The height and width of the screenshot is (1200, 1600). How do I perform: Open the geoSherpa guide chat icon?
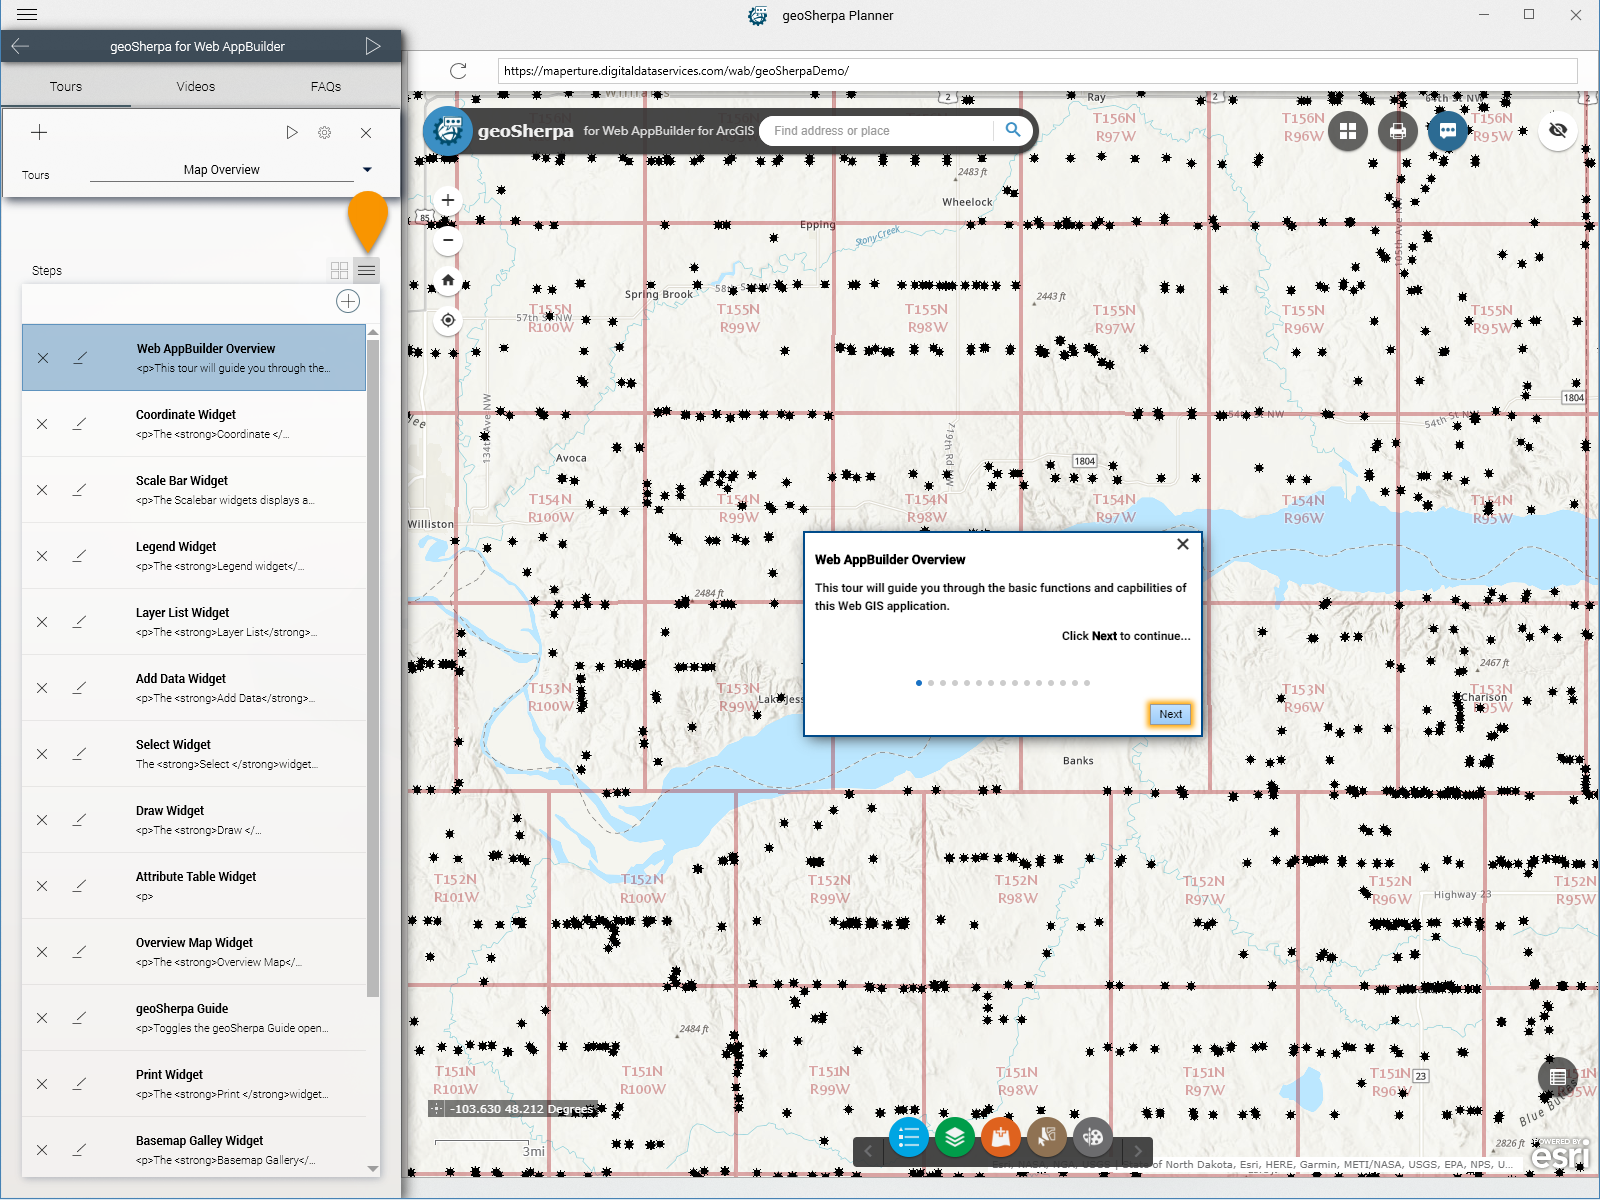[1448, 131]
